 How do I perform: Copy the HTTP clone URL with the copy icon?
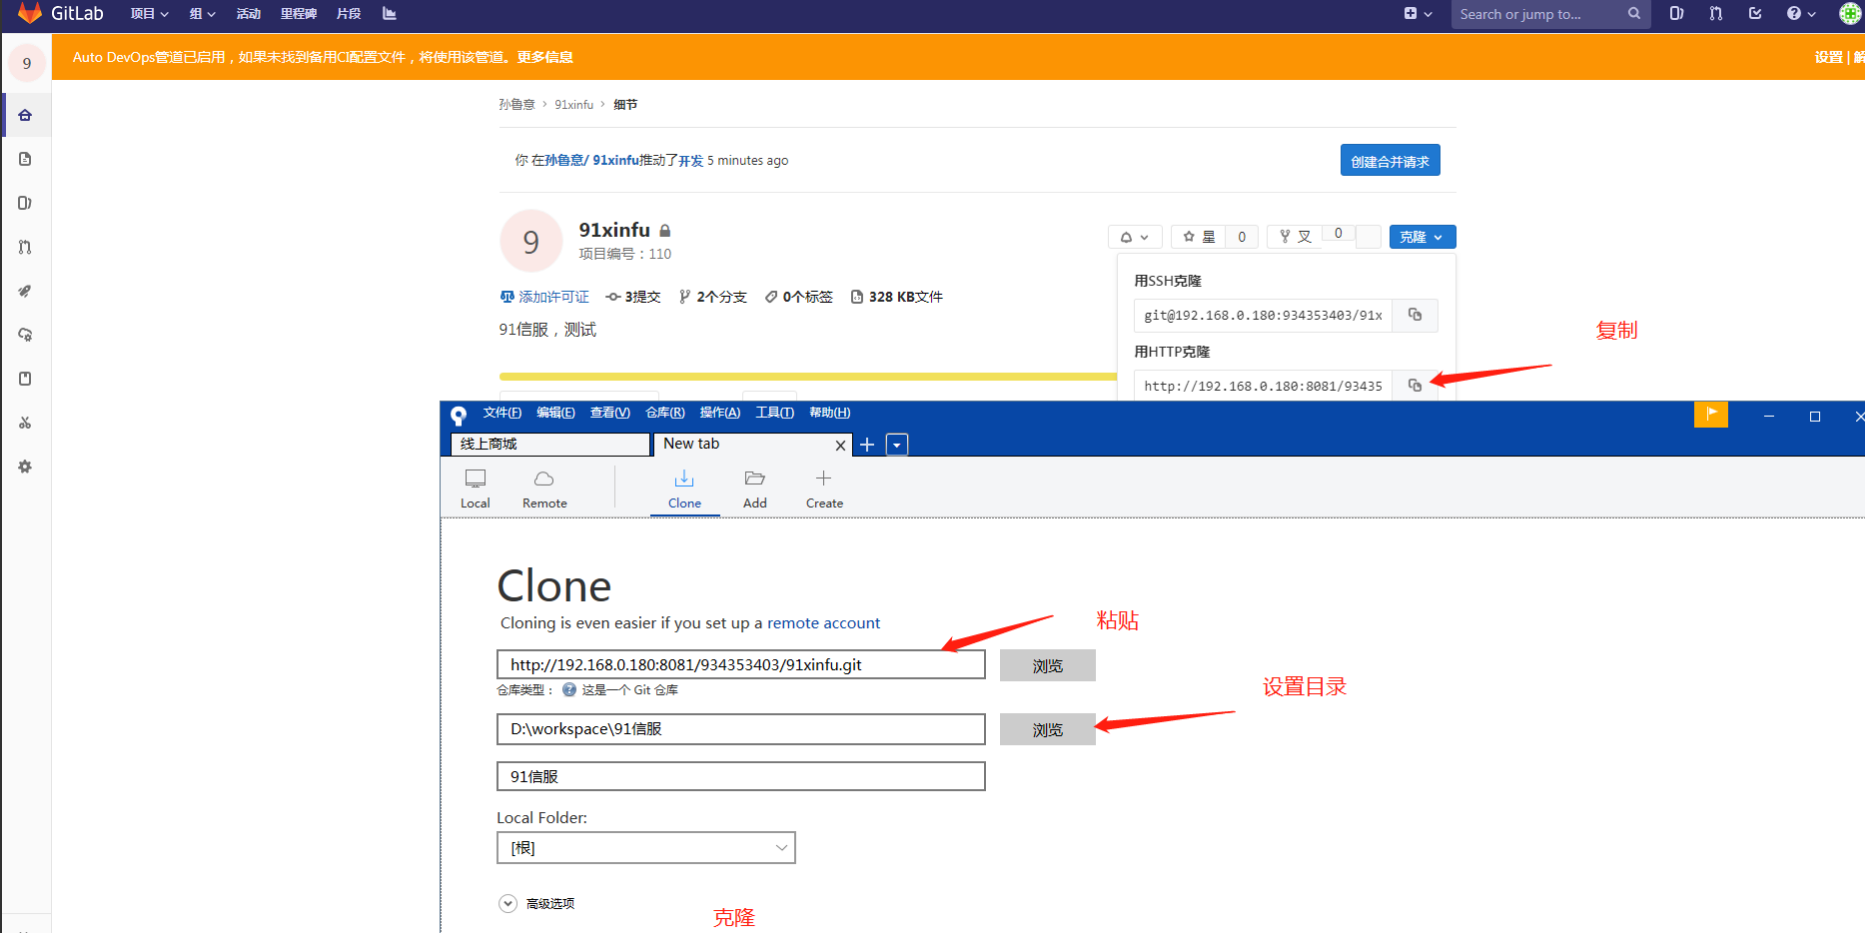tap(1414, 385)
